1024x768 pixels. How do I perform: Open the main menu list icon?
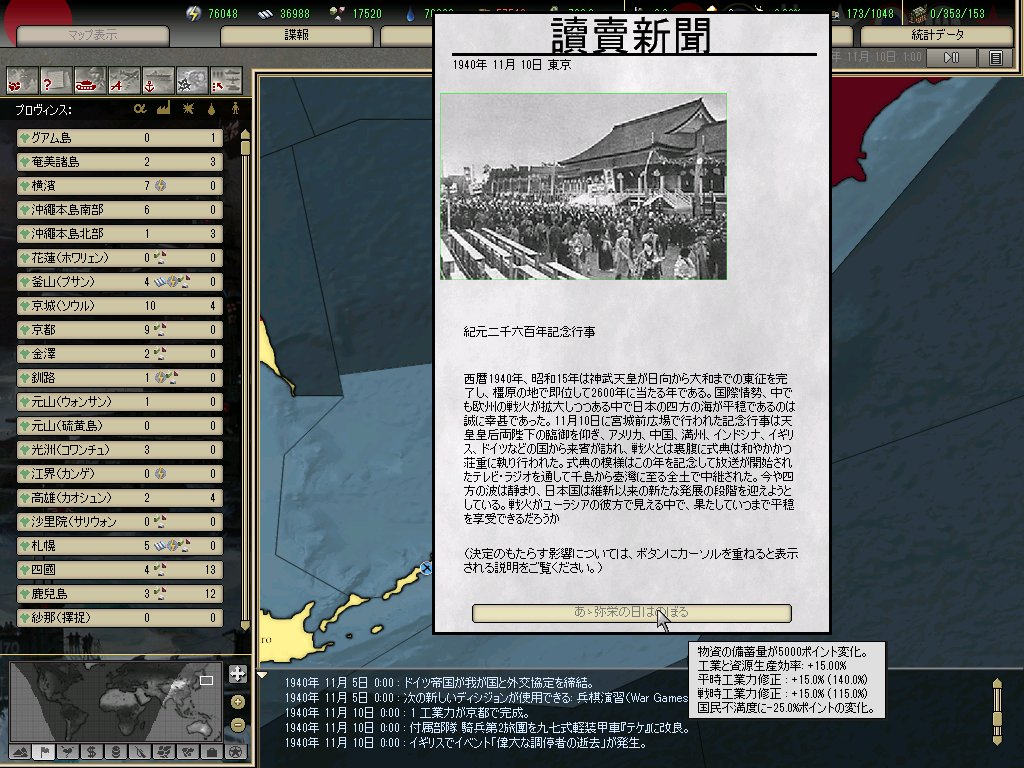[x=995, y=57]
